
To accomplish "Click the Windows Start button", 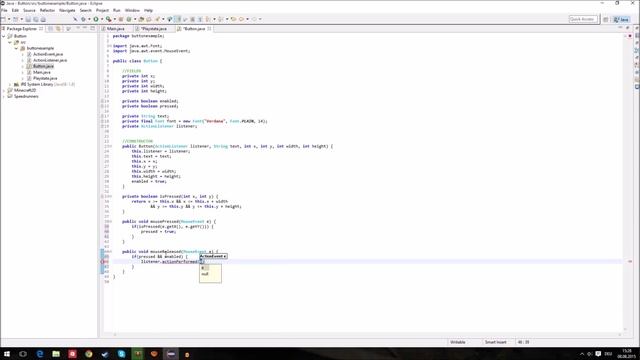I will [x=7, y=354].
